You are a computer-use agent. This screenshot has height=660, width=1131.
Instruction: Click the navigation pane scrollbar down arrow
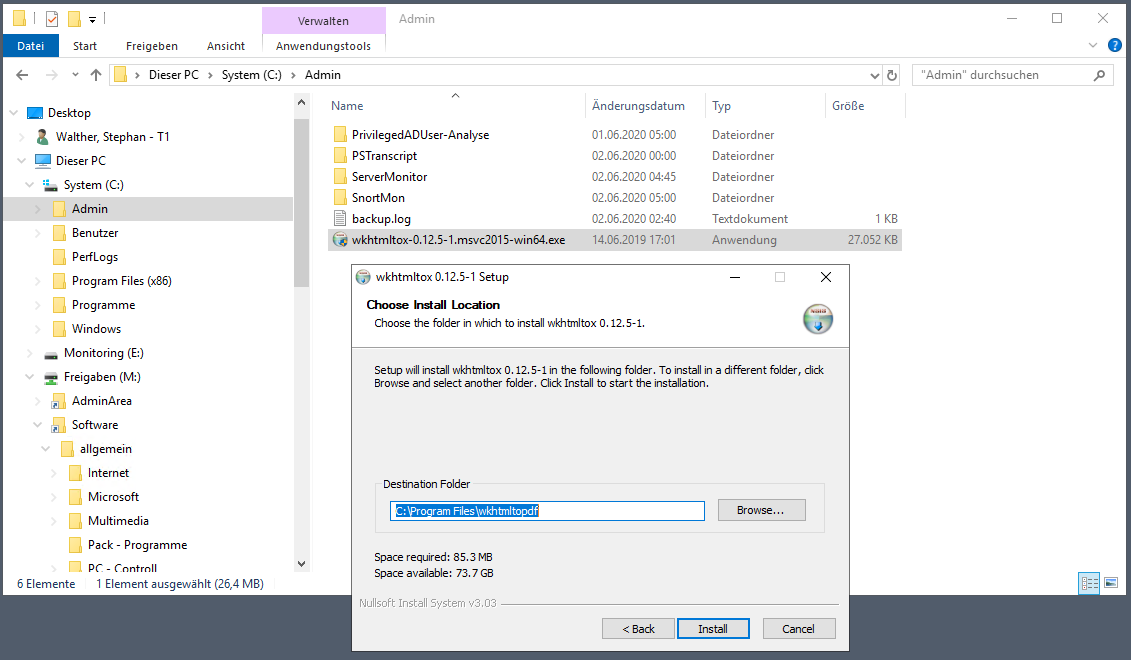point(302,564)
